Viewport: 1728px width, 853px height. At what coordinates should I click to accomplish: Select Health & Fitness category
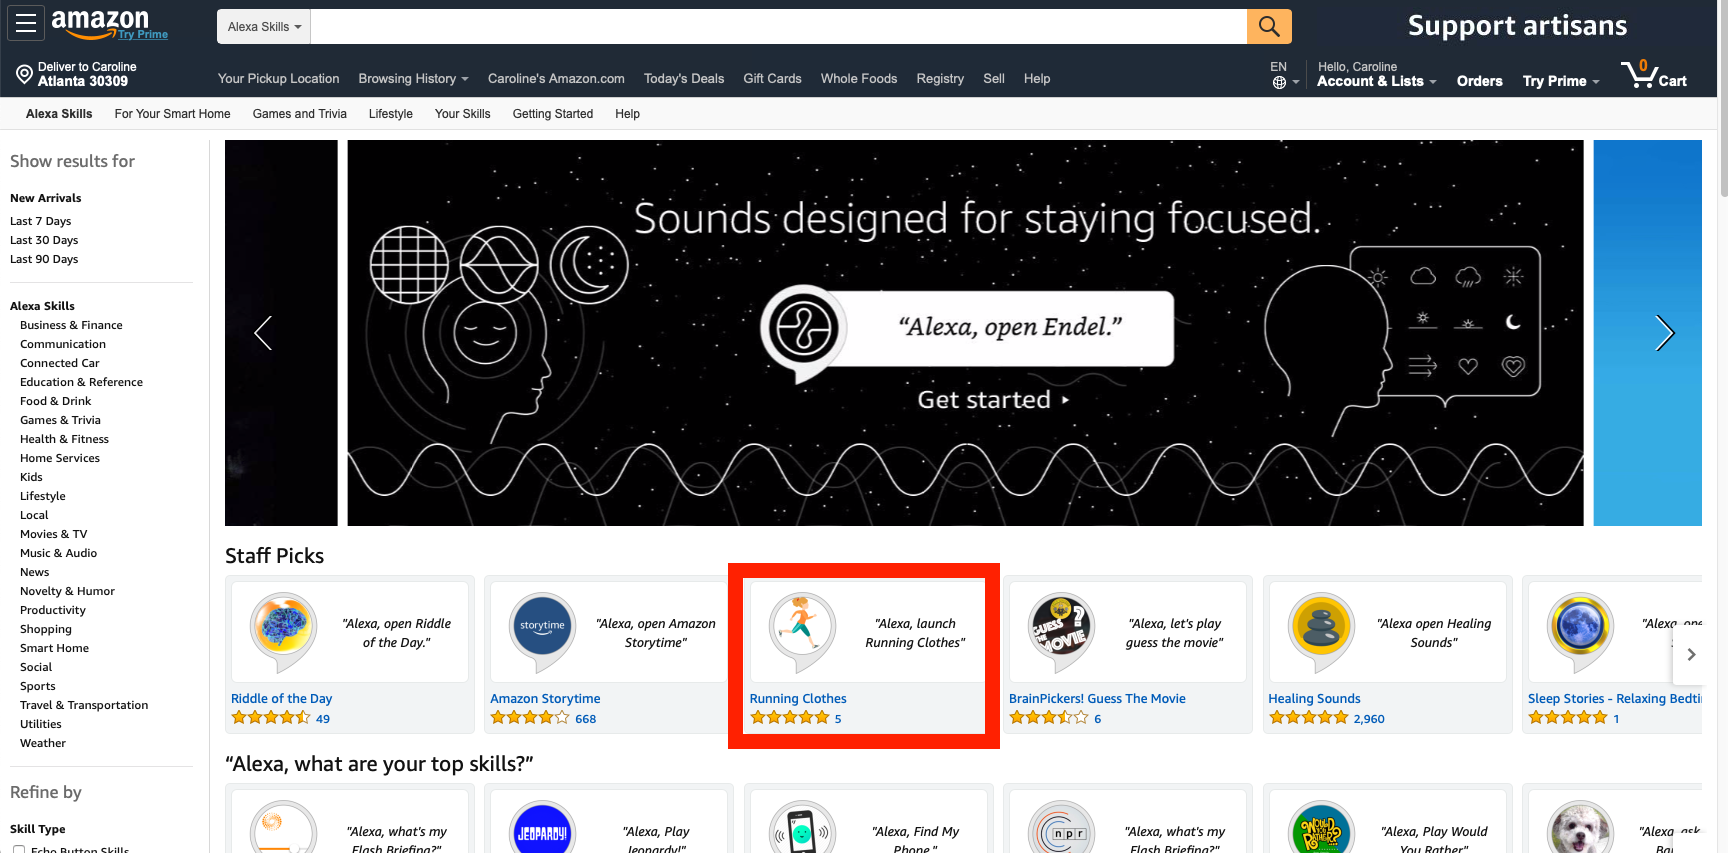64,439
